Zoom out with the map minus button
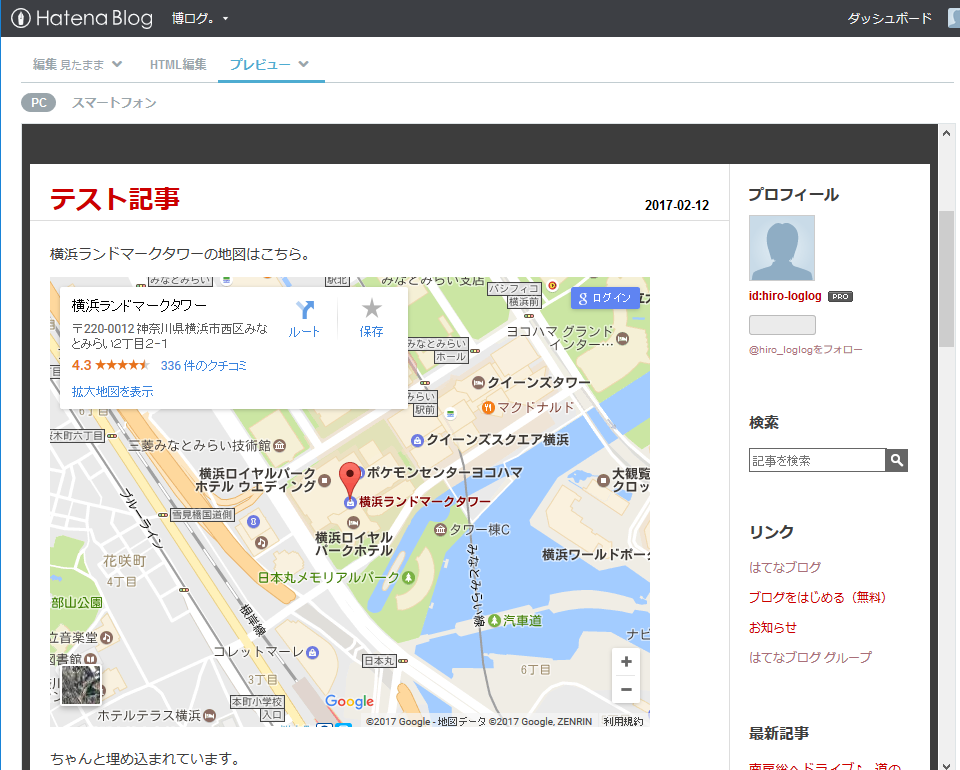 [x=626, y=689]
